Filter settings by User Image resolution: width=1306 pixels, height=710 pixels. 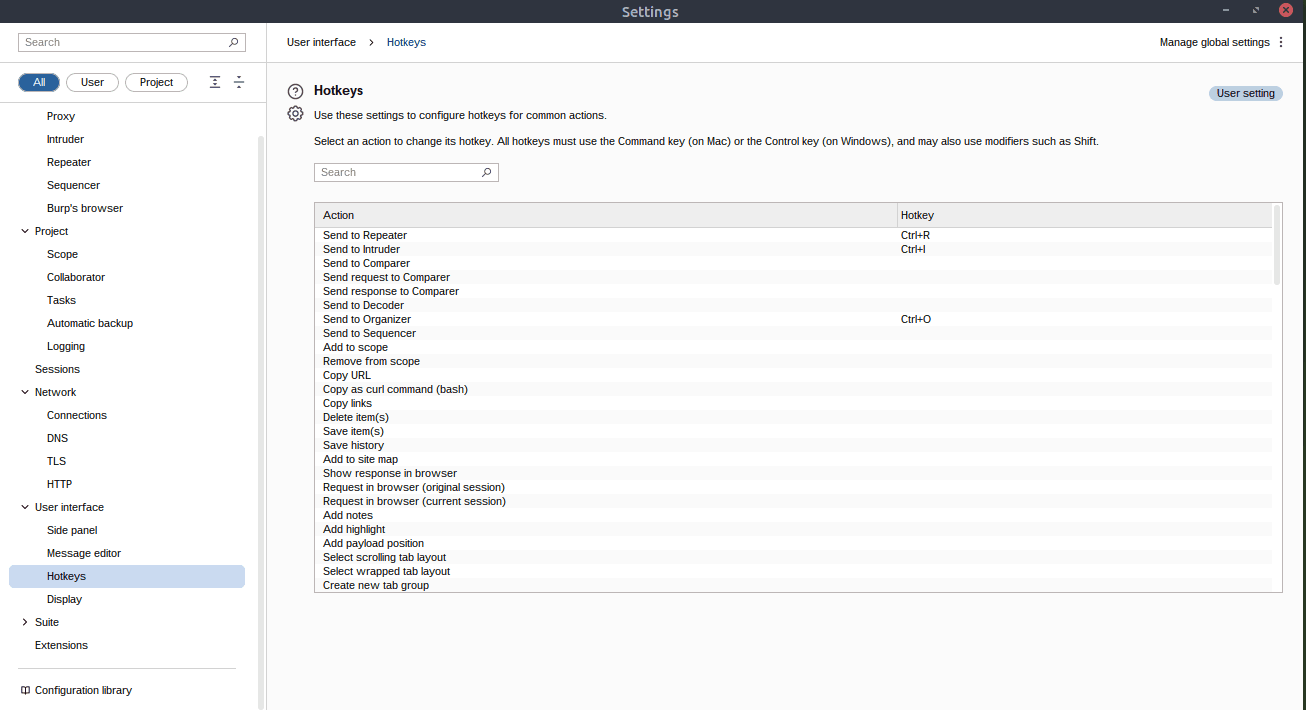click(x=92, y=82)
